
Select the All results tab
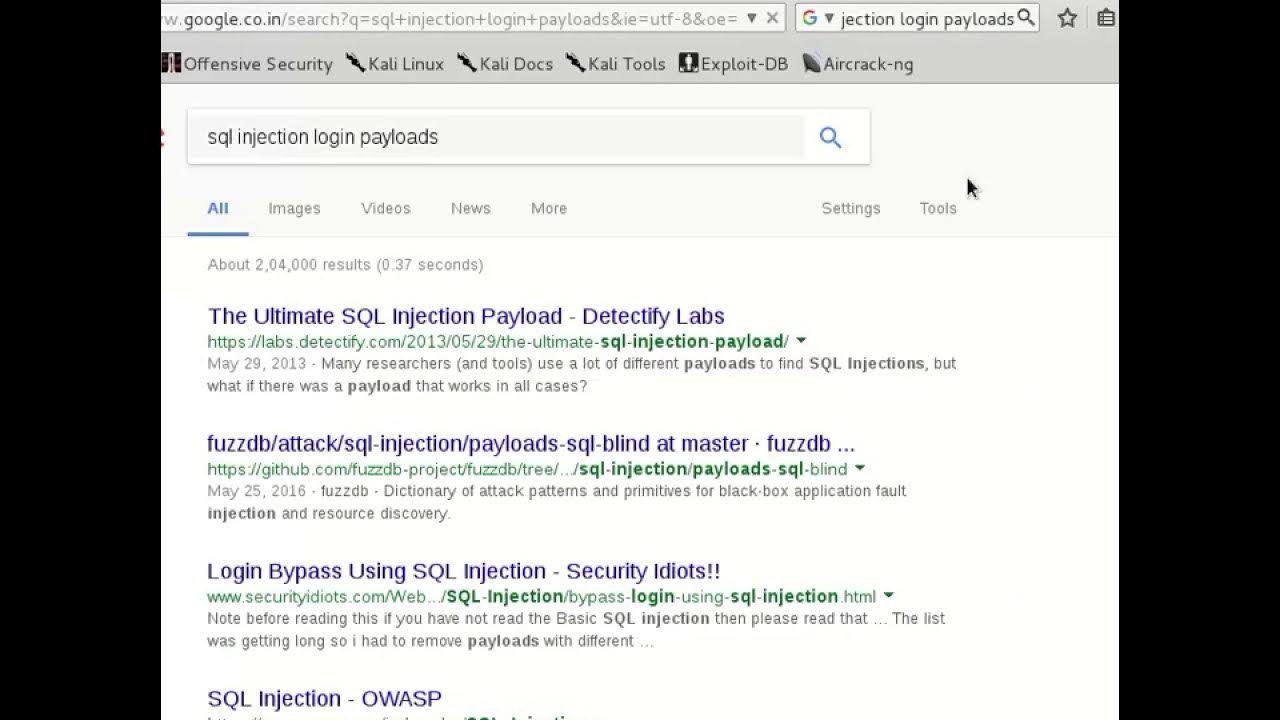218,208
